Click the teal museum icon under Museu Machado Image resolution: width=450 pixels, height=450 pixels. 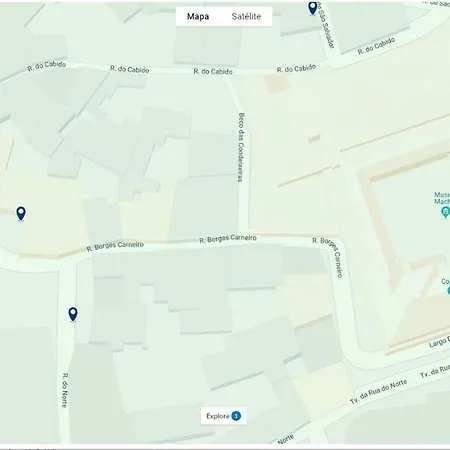[x=445, y=211]
